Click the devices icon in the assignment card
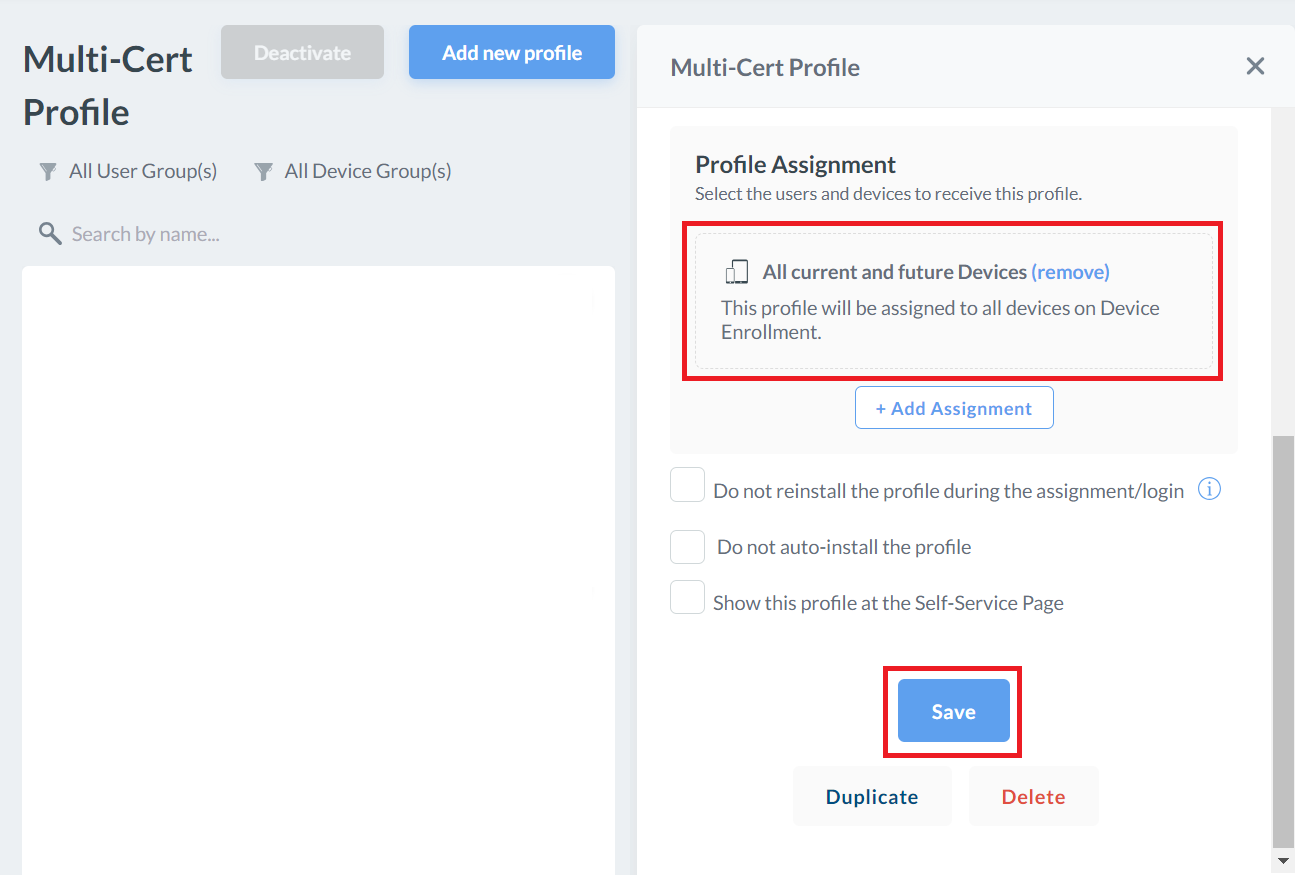 tap(737, 272)
